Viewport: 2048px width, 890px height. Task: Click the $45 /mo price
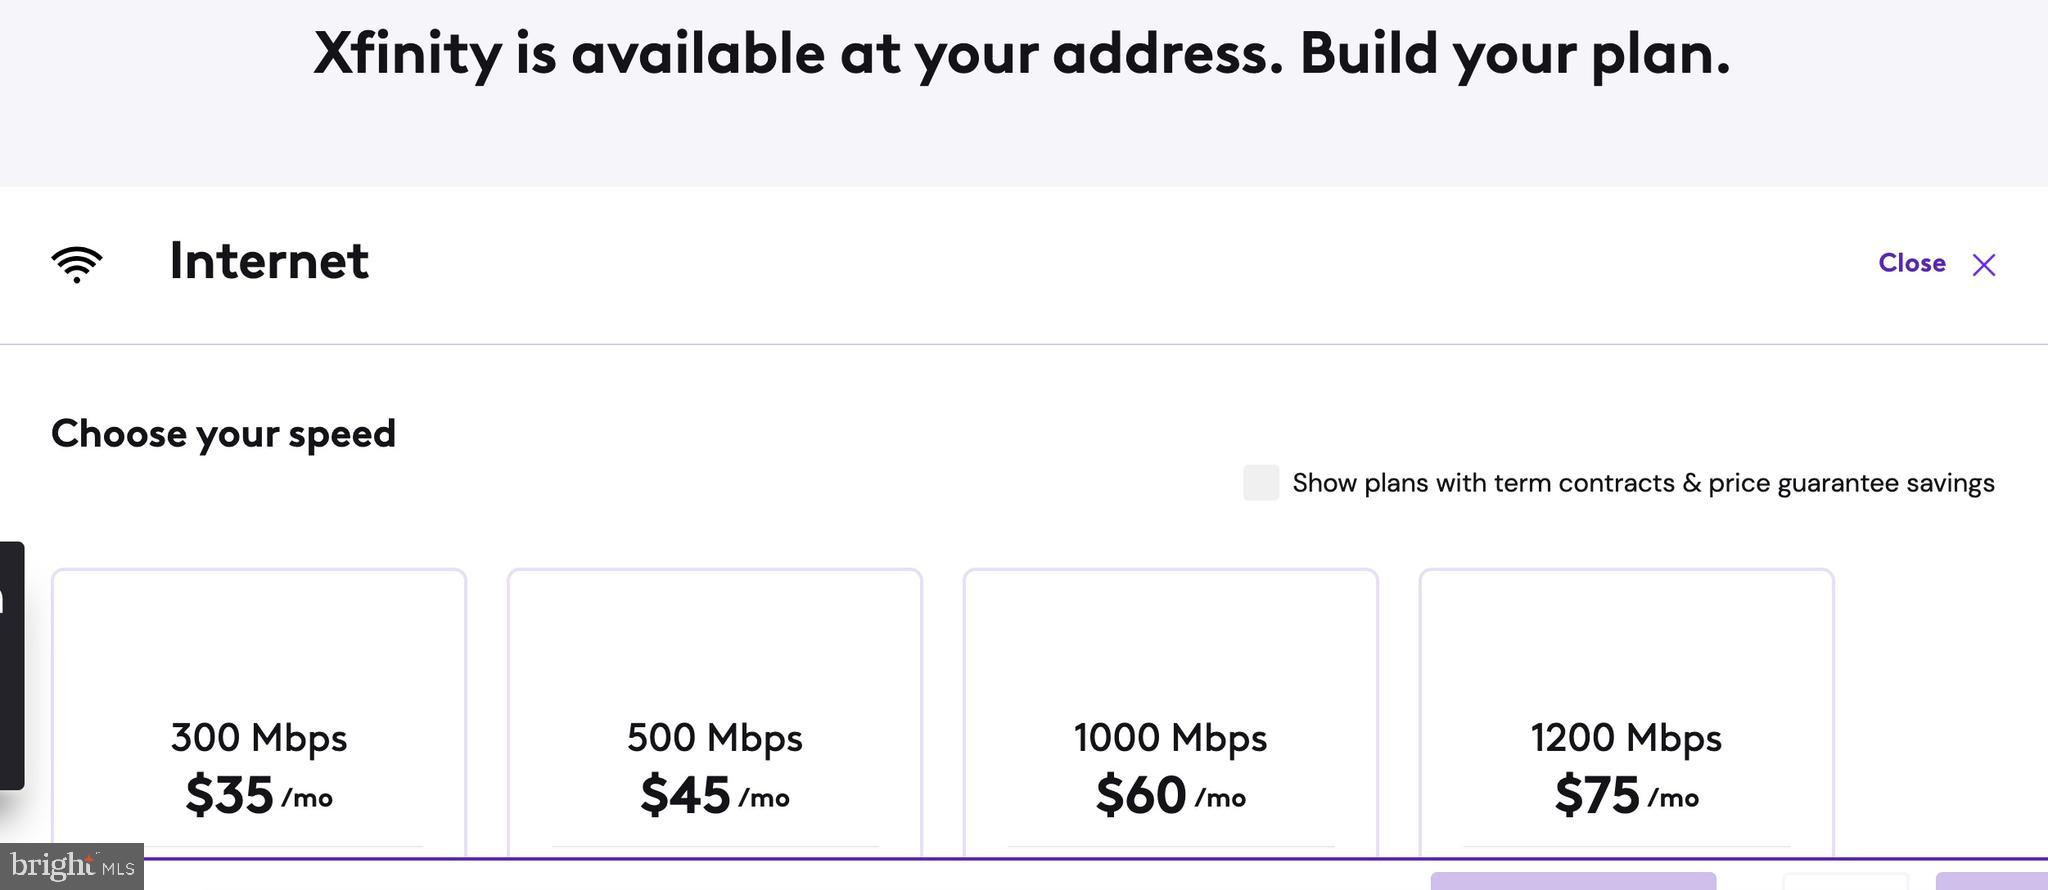tap(715, 796)
